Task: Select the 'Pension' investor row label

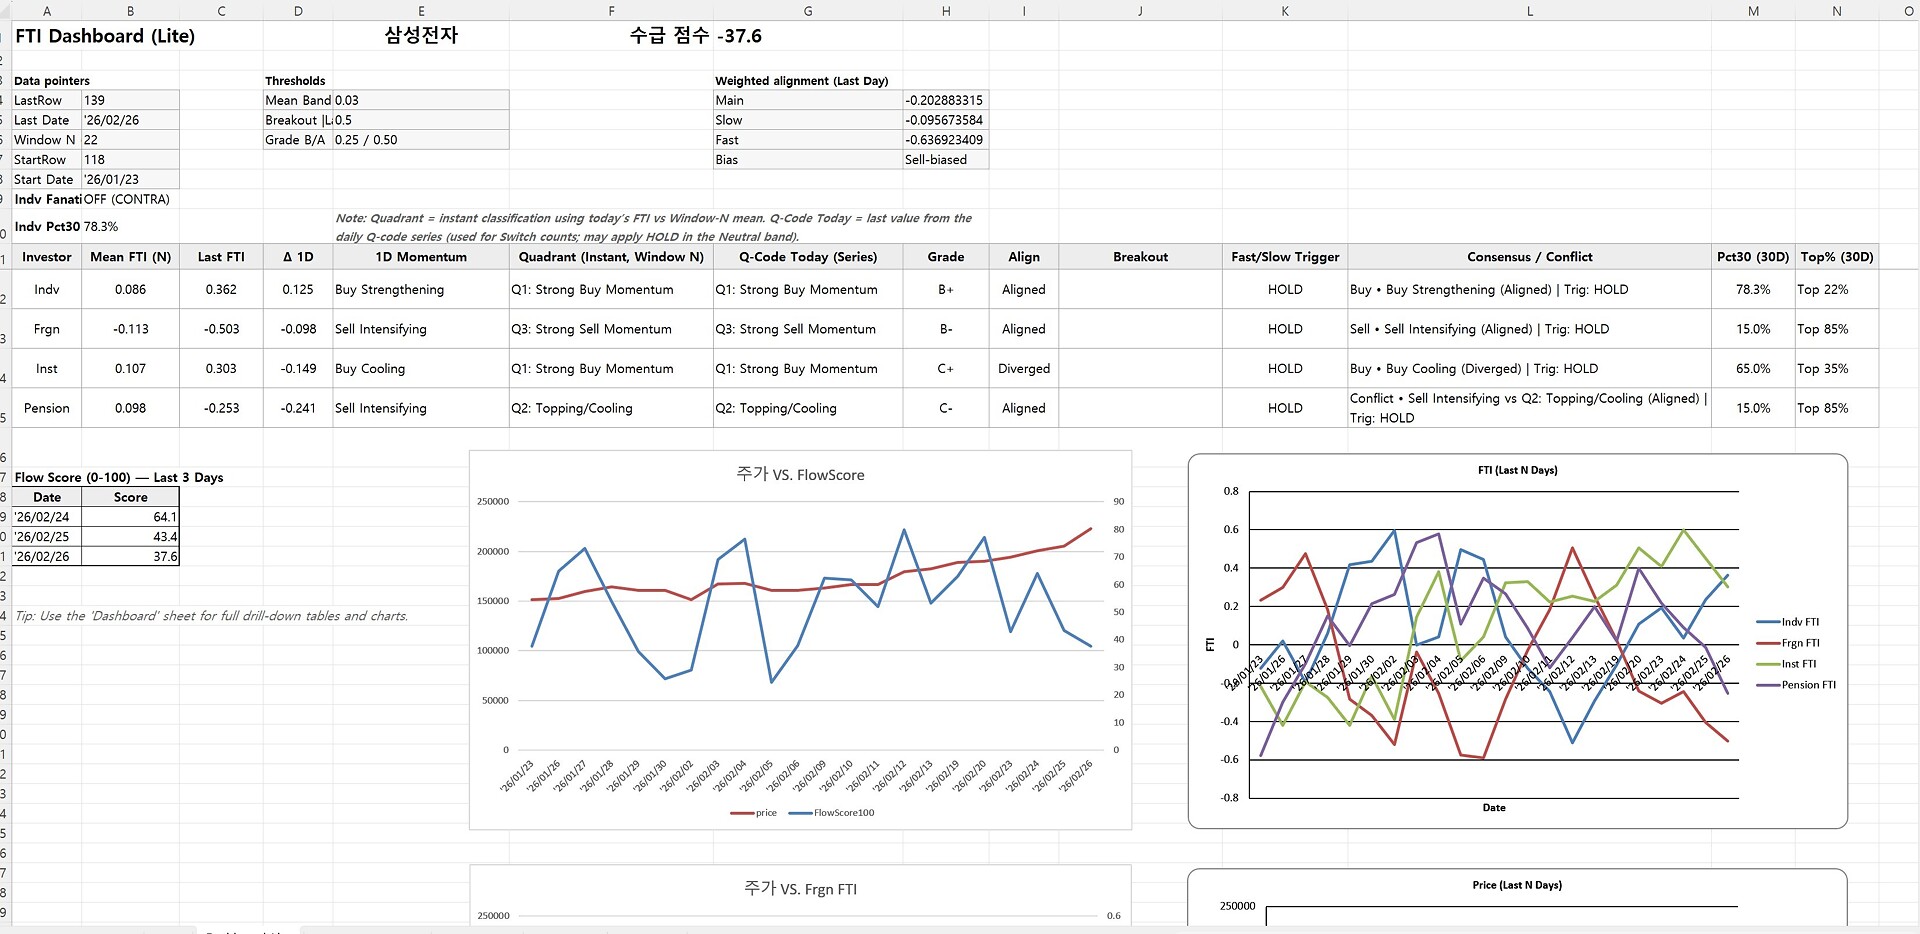Action: 47,408
